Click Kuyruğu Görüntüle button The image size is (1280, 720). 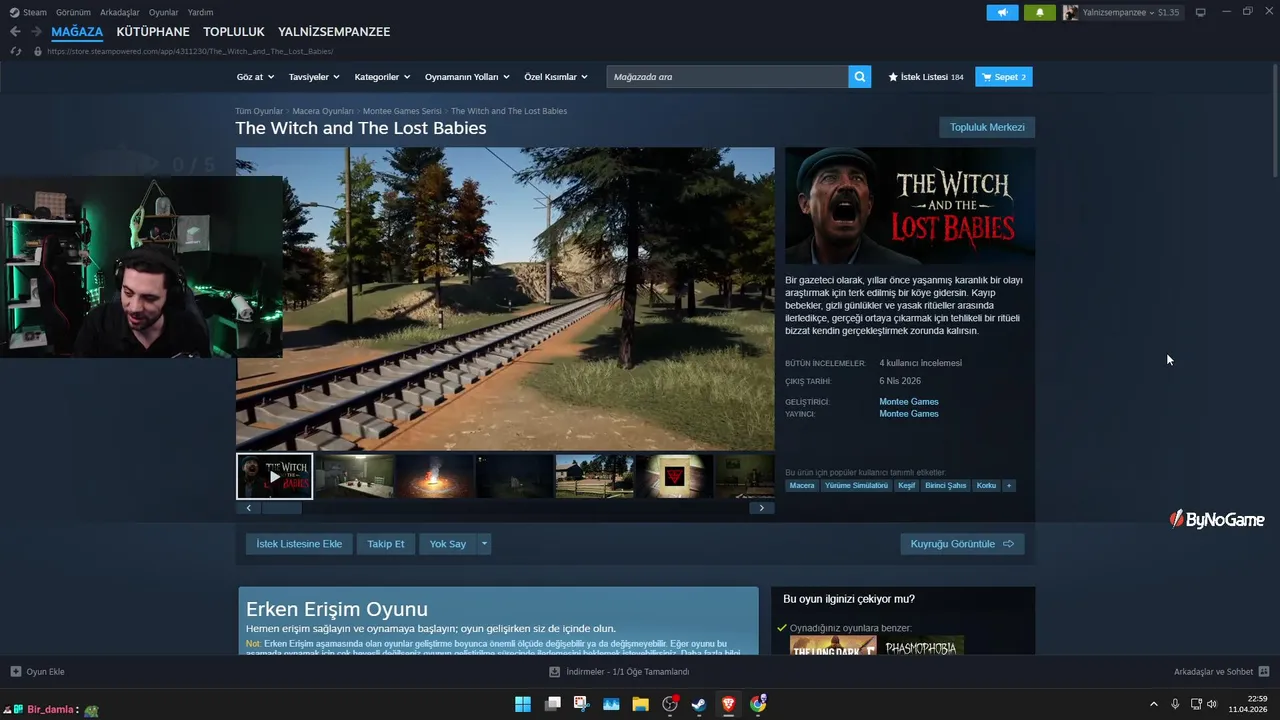(962, 544)
